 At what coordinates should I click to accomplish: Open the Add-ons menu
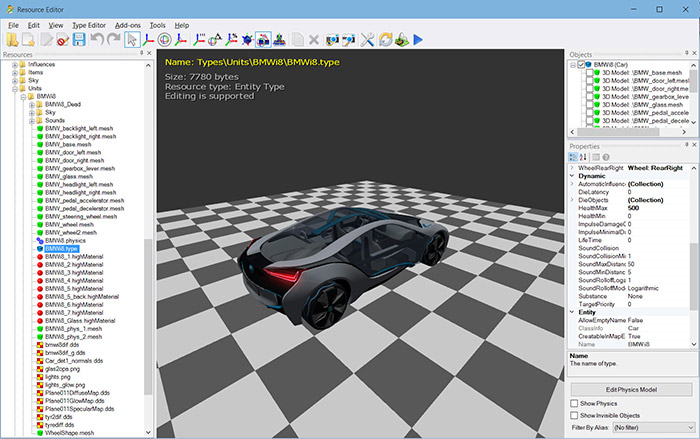tap(128, 25)
